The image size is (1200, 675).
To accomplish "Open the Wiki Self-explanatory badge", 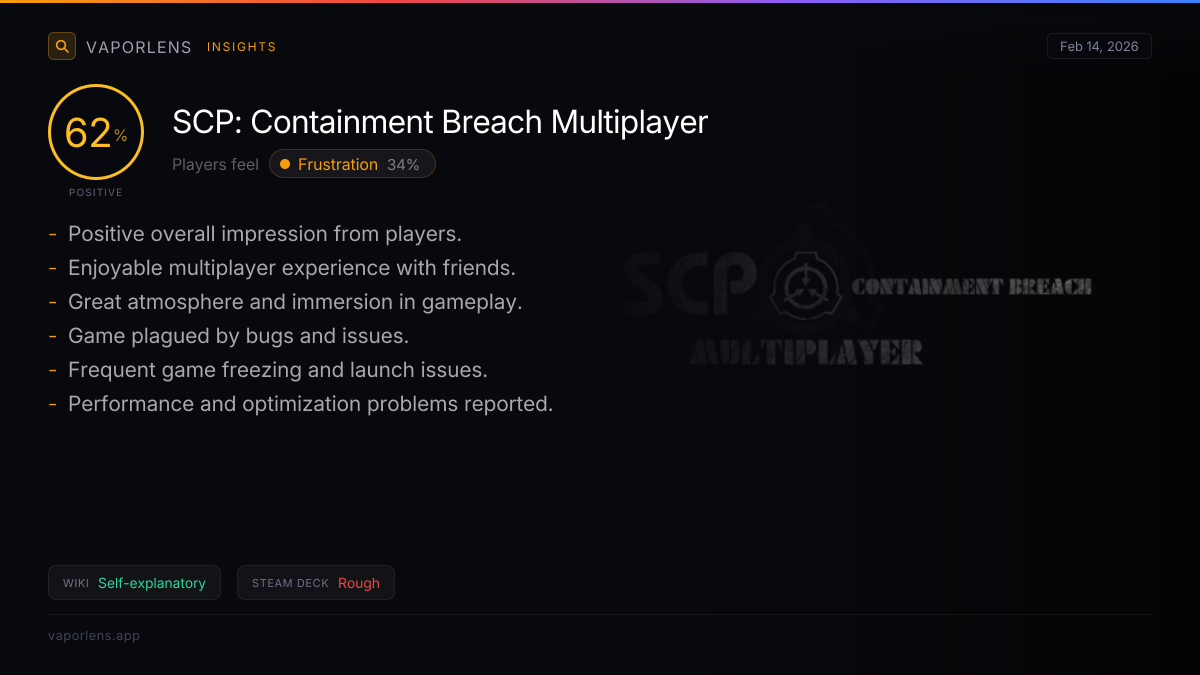I will coord(135,583).
